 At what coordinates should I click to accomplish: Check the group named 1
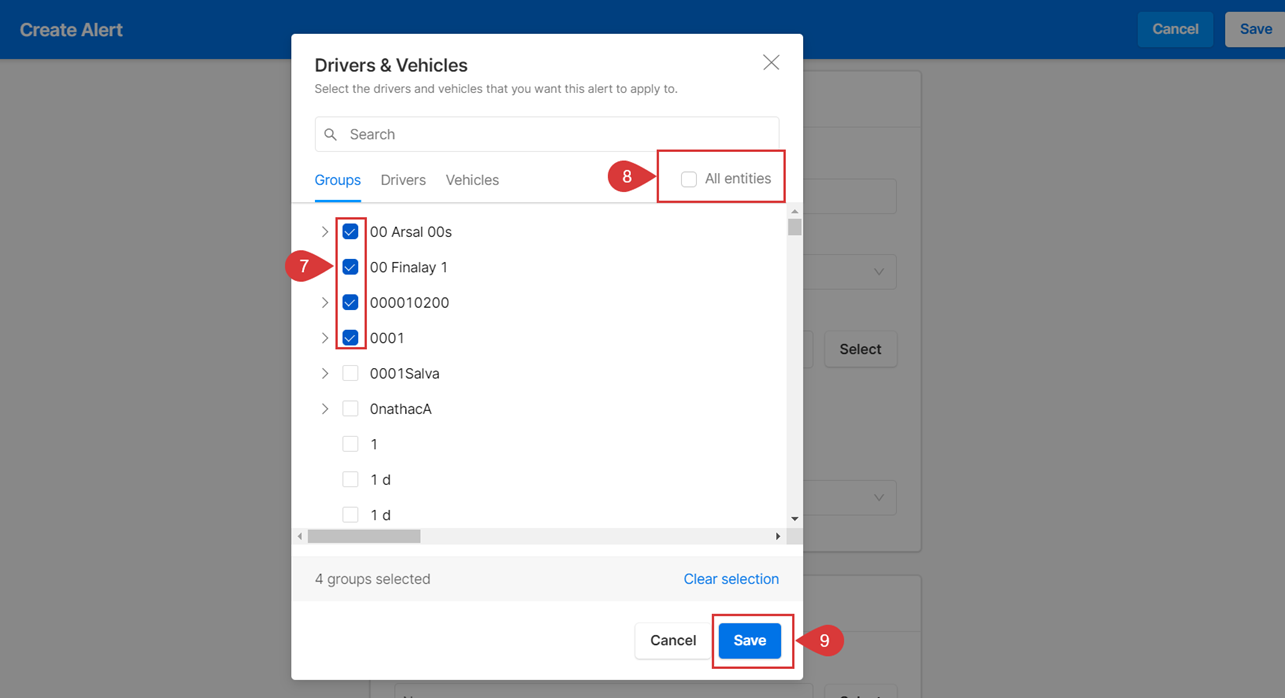click(350, 444)
